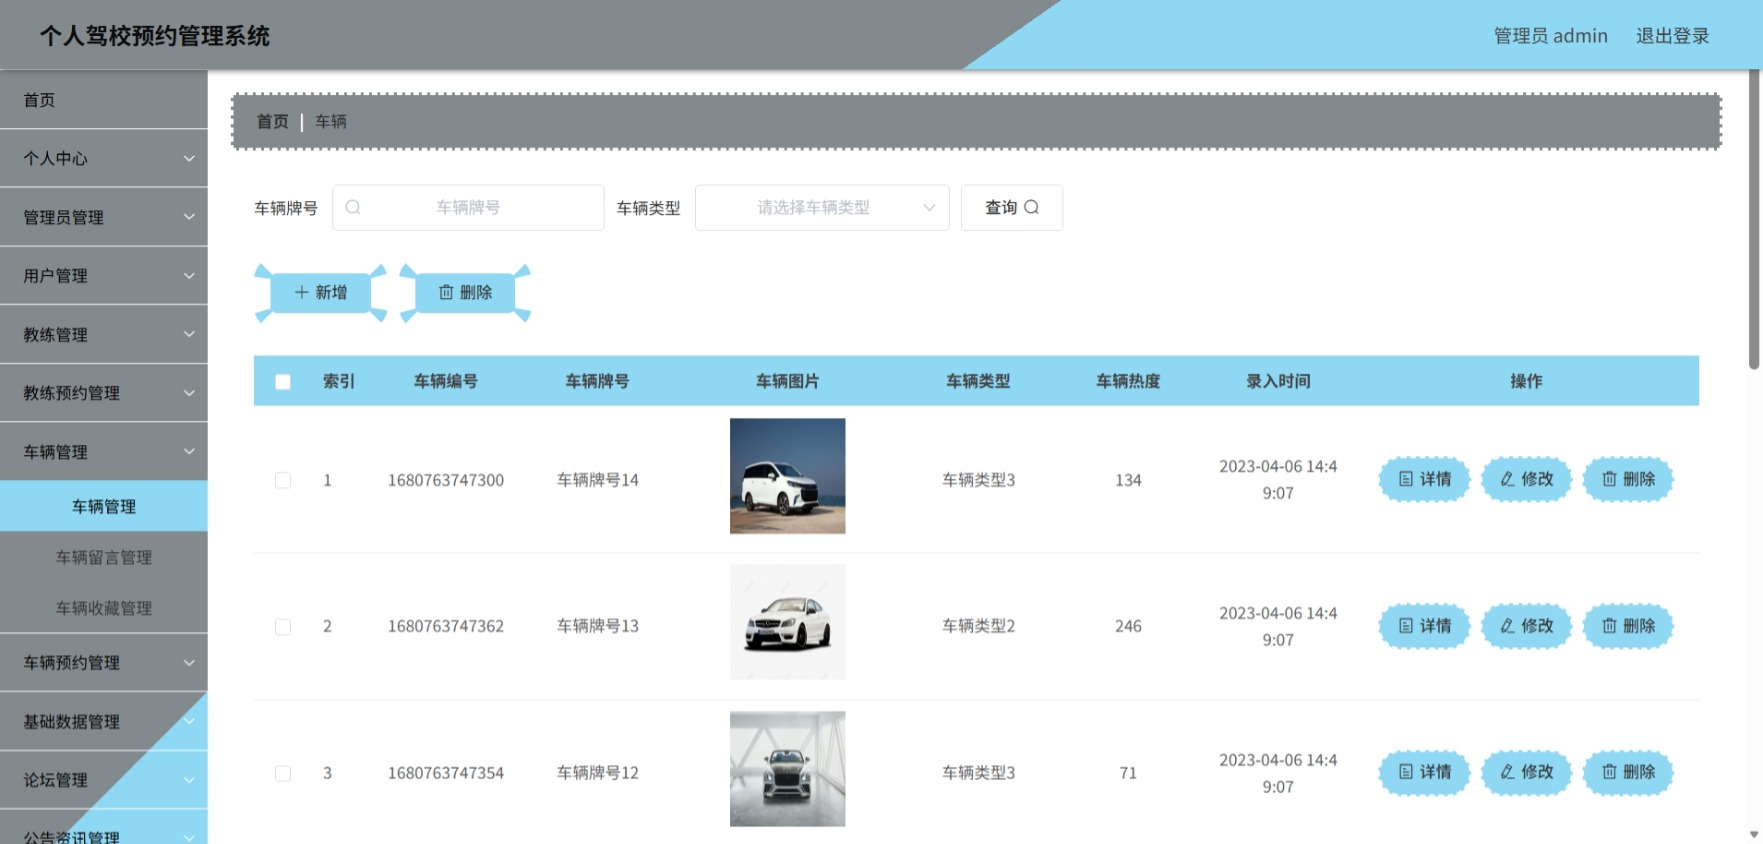Open the 请选择车辆类型 dropdown
This screenshot has height=844, width=1763.
click(x=822, y=207)
